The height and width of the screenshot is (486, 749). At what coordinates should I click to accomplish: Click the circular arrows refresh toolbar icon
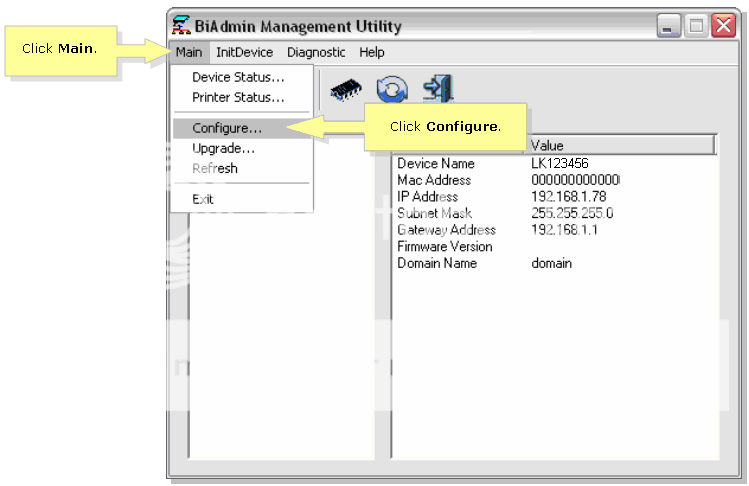point(392,89)
